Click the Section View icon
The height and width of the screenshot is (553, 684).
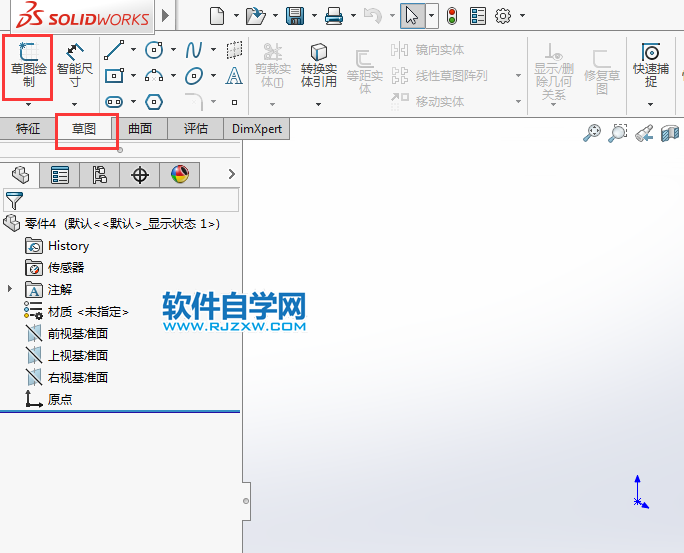pyautogui.click(x=670, y=133)
